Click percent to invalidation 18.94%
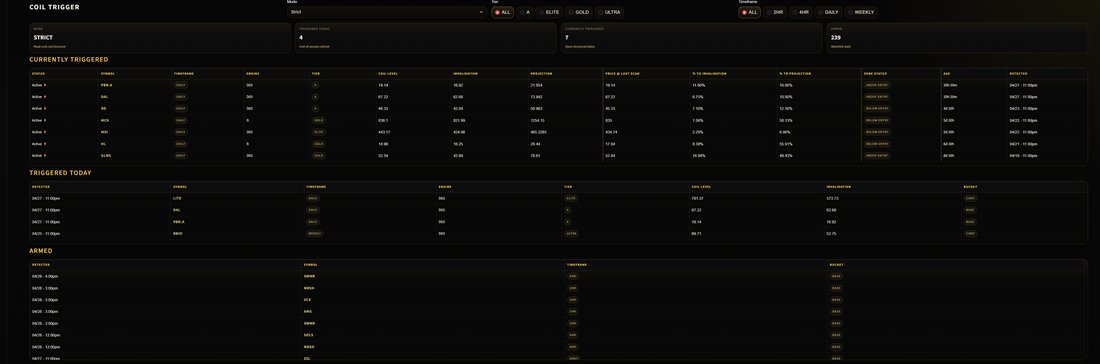 (699, 155)
